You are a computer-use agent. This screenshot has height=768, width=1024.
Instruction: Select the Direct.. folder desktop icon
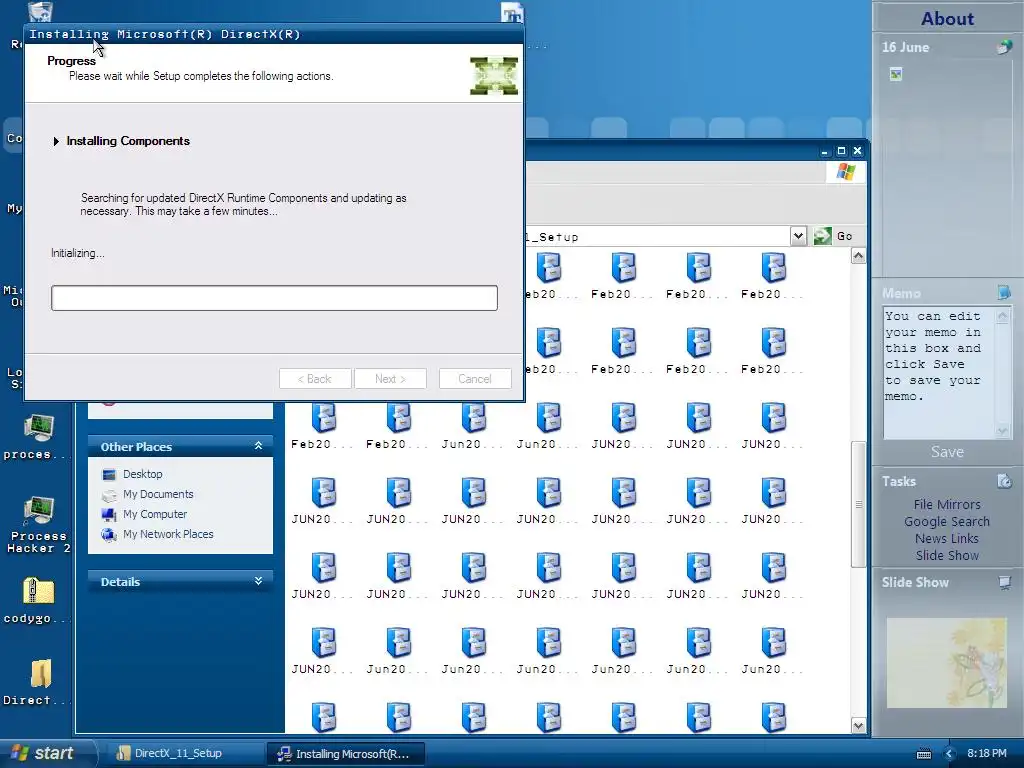click(38, 682)
